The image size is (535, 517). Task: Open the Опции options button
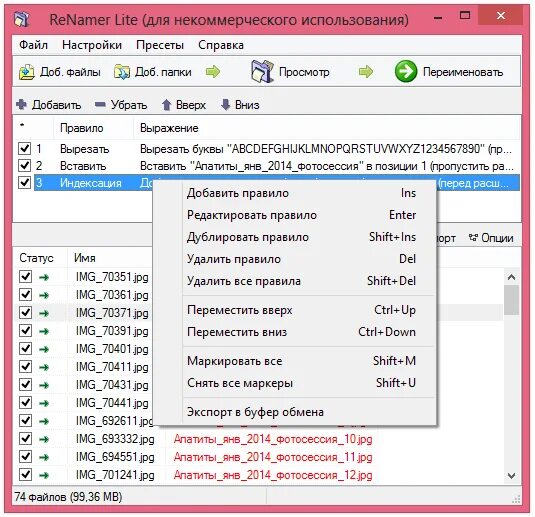click(491, 238)
